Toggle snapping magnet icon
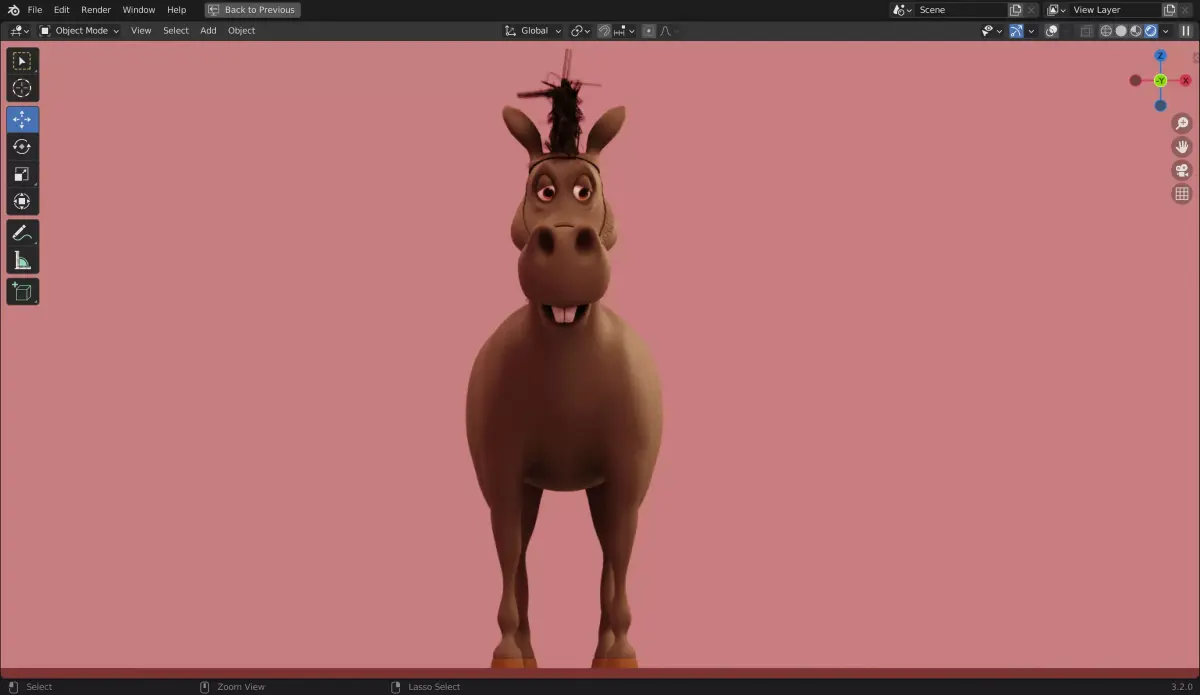 [604, 31]
